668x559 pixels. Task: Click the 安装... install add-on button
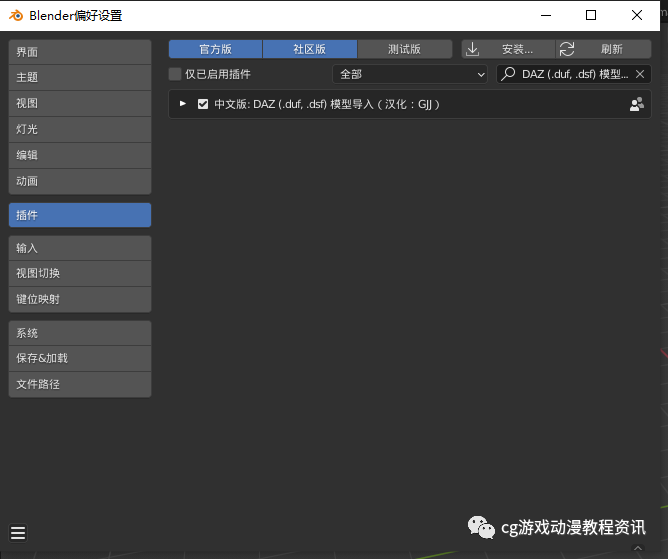508,49
